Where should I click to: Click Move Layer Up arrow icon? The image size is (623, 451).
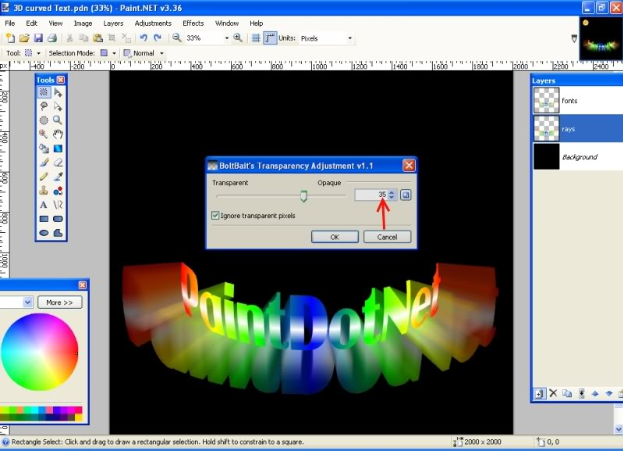coord(595,393)
